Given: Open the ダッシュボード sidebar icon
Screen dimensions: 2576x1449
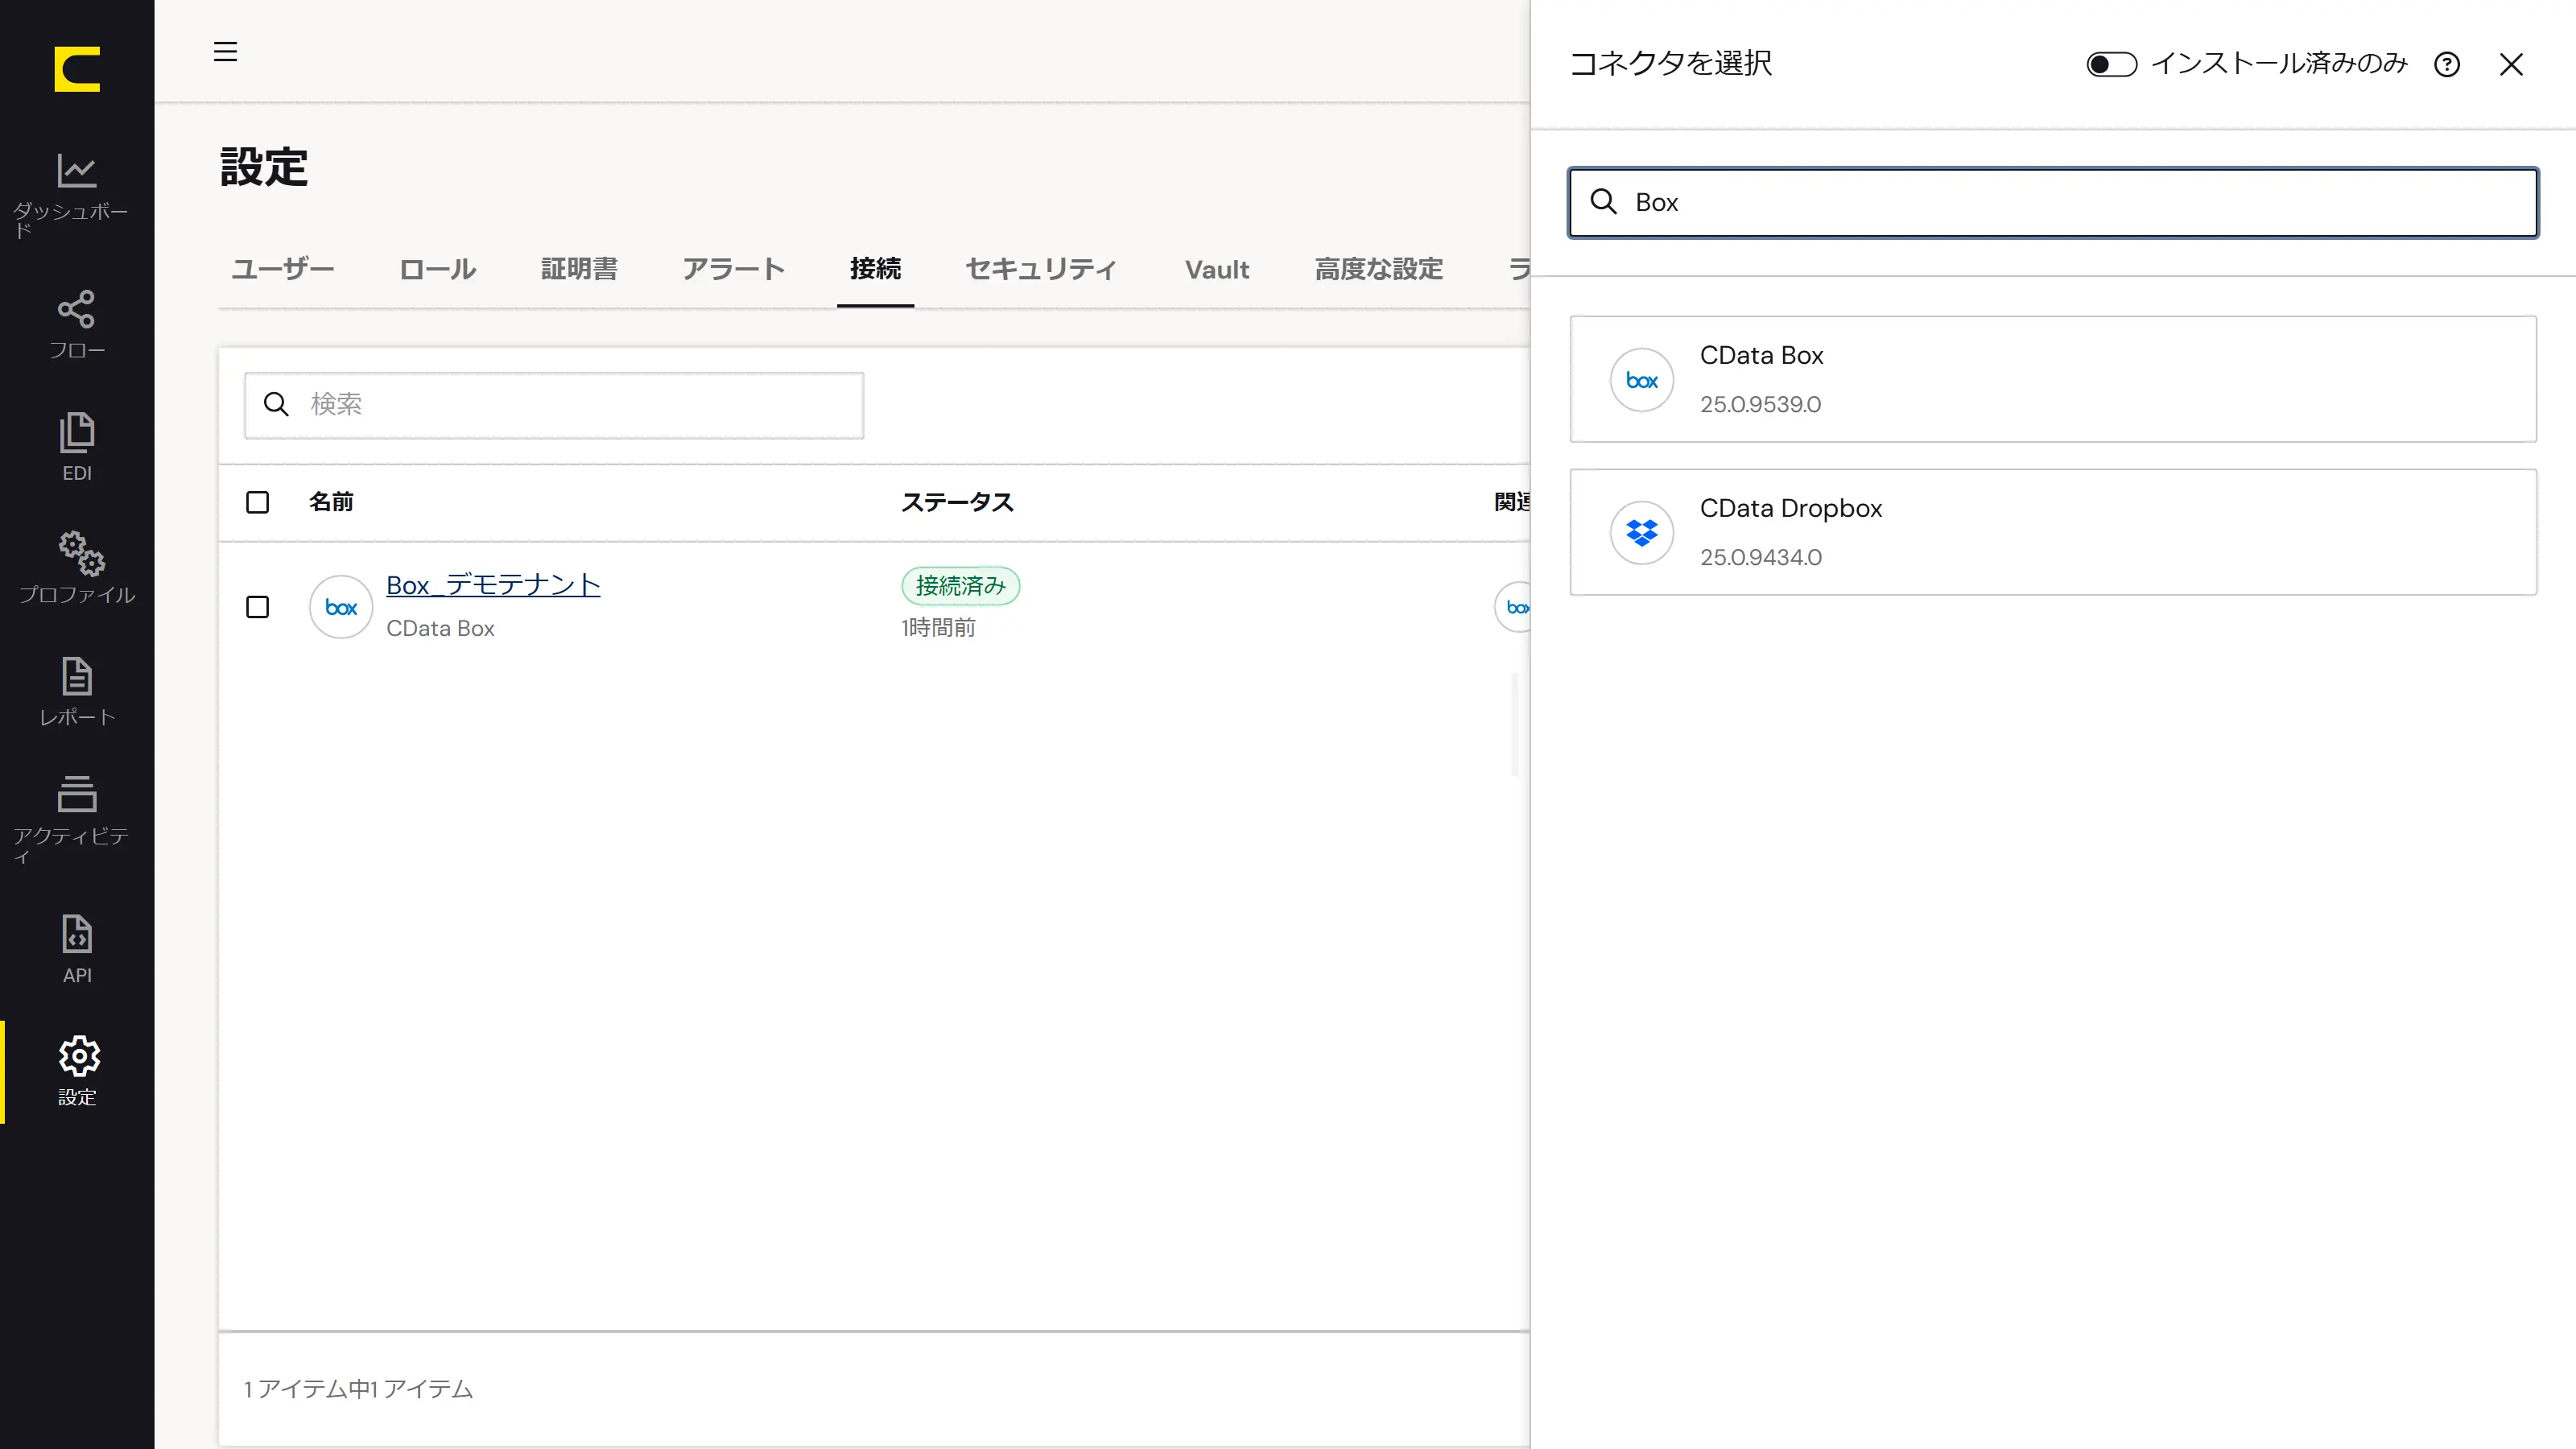Looking at the screenshot, I should click(x=77, y=171).
